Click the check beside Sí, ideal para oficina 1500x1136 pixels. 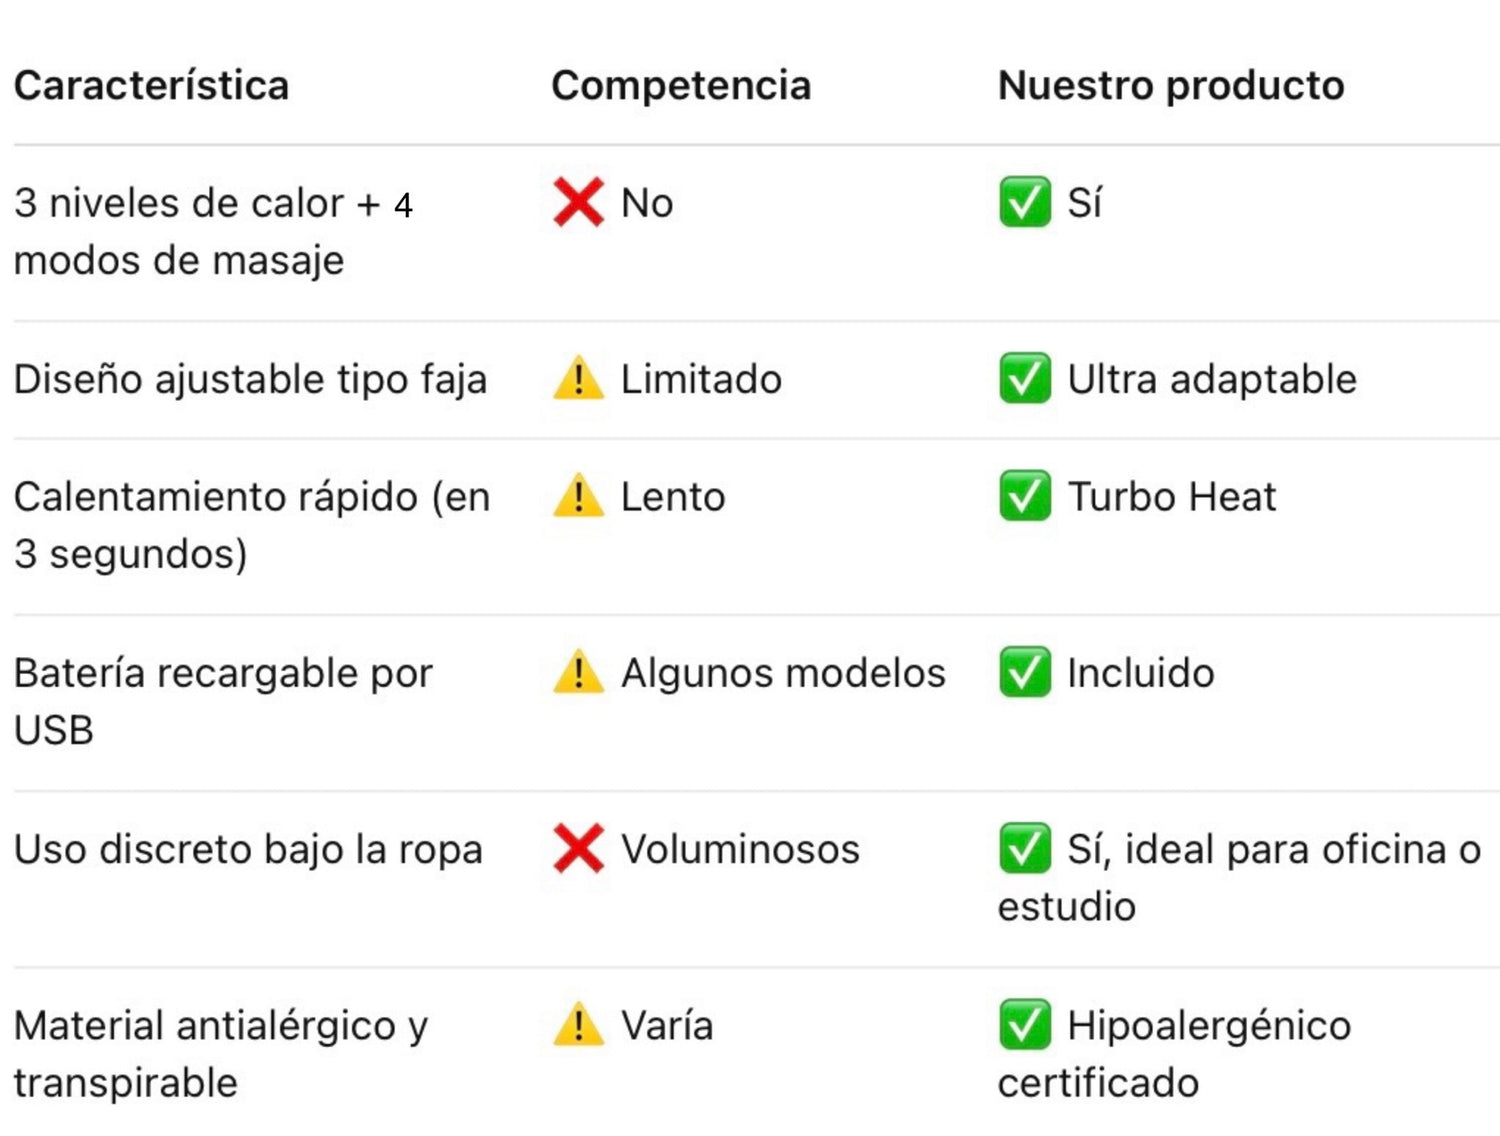(x=1024, y=848)
